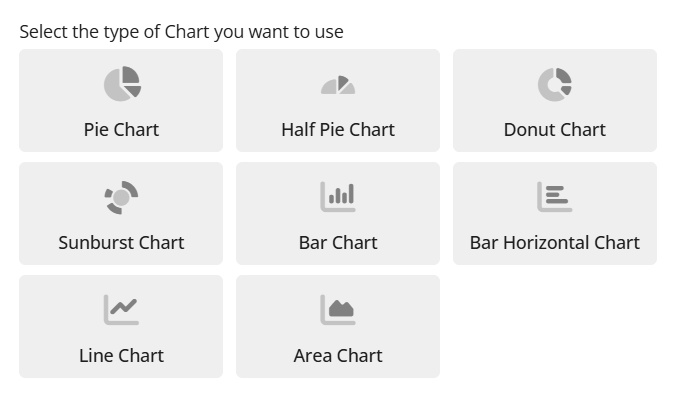Click the Bar Horizontal Chart icon

point(555,196)
